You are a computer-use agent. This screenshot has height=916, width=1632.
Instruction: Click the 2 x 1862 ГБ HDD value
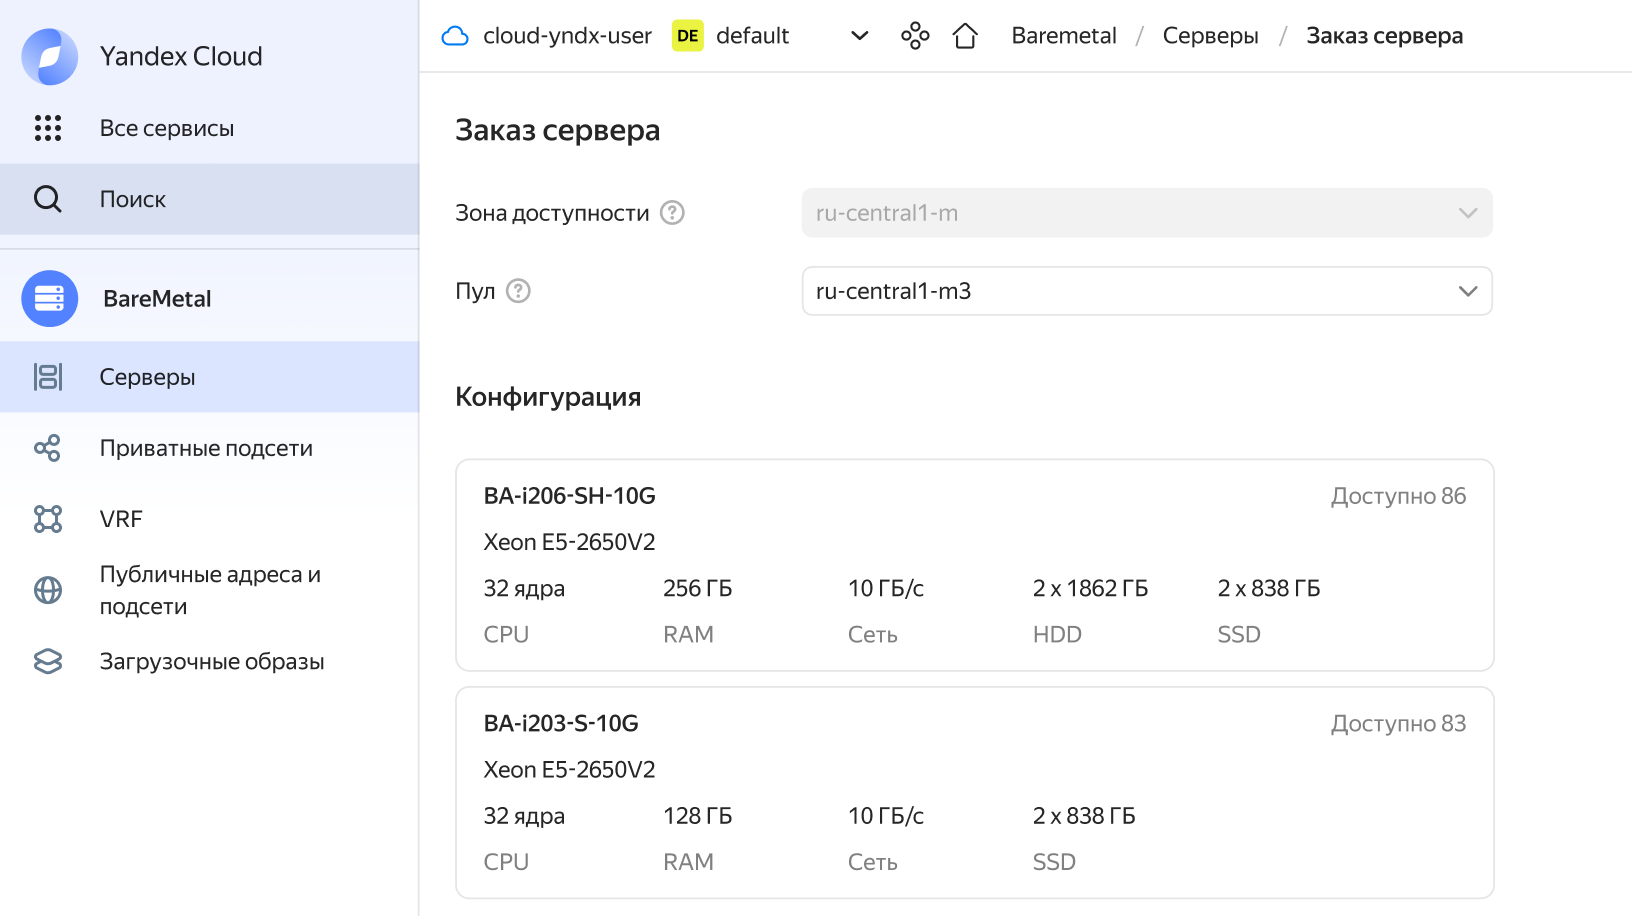pyautogui.click(x=1090, y=588)
